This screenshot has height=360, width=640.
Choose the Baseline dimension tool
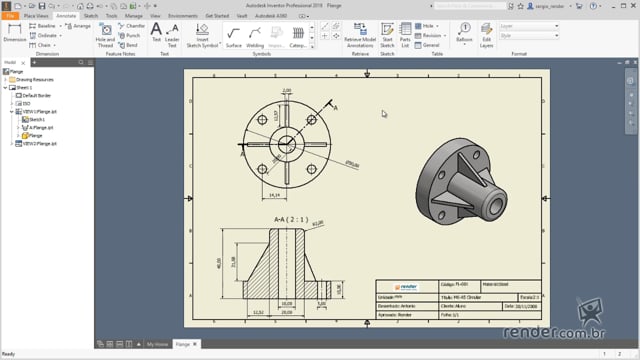pos(42,26)
